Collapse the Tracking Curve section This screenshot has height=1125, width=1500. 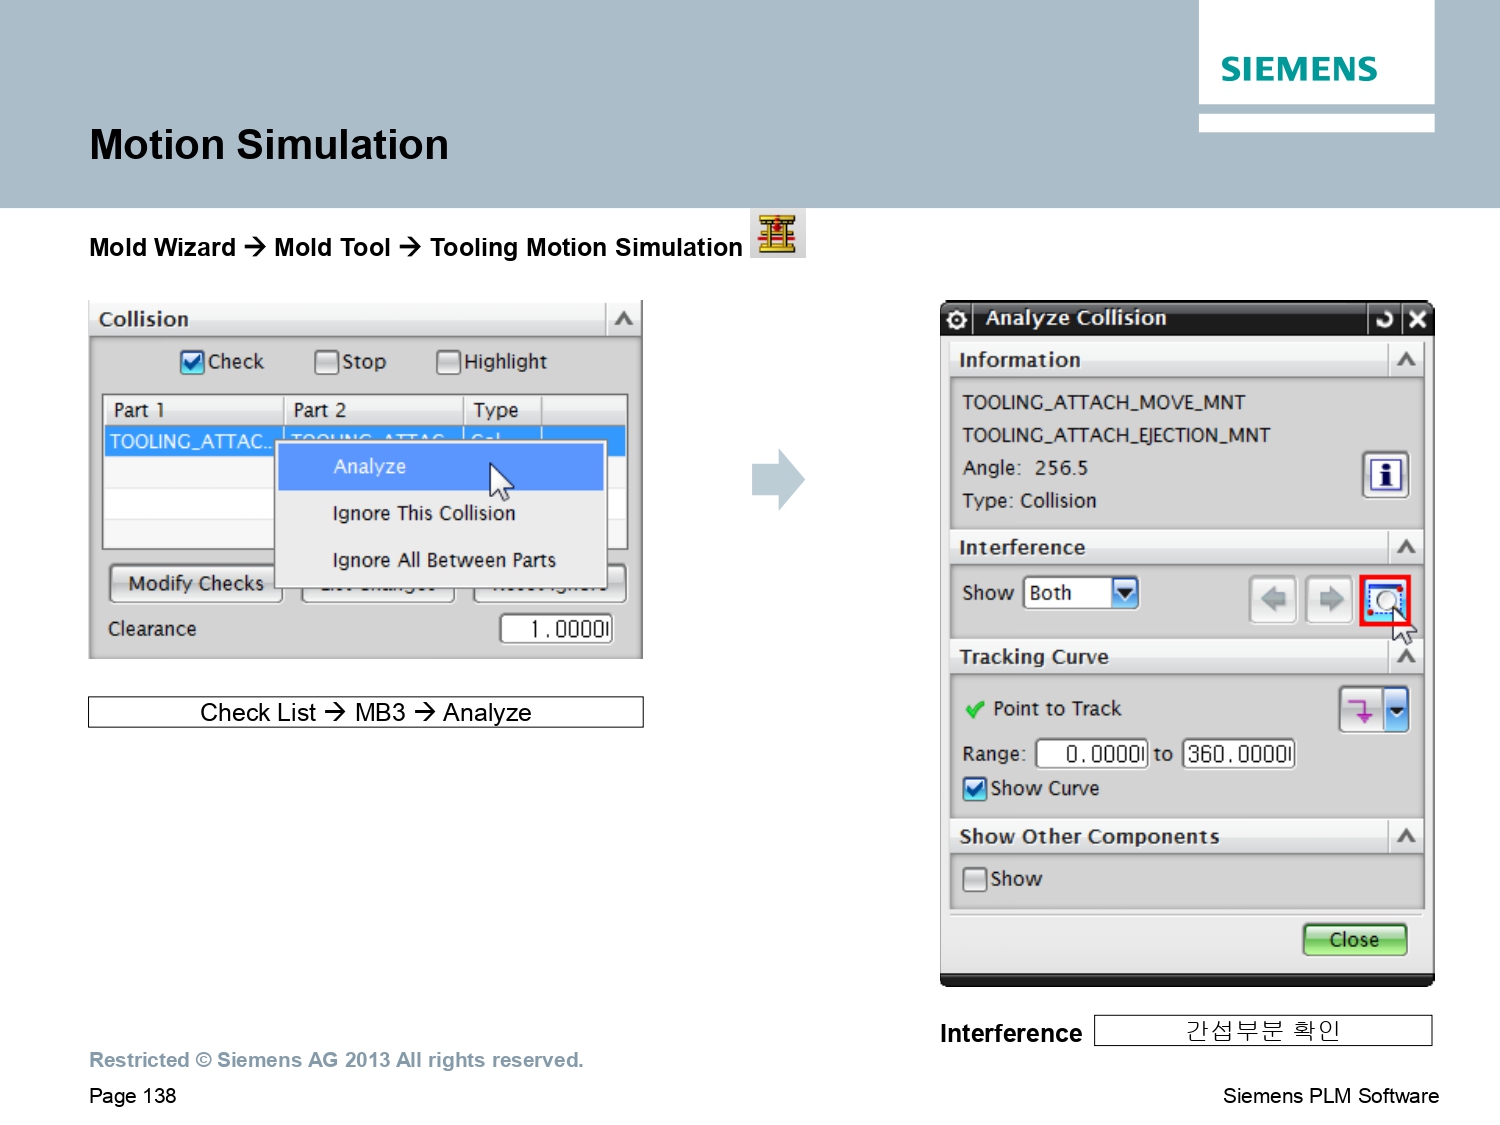click(x=1406, y=657)
